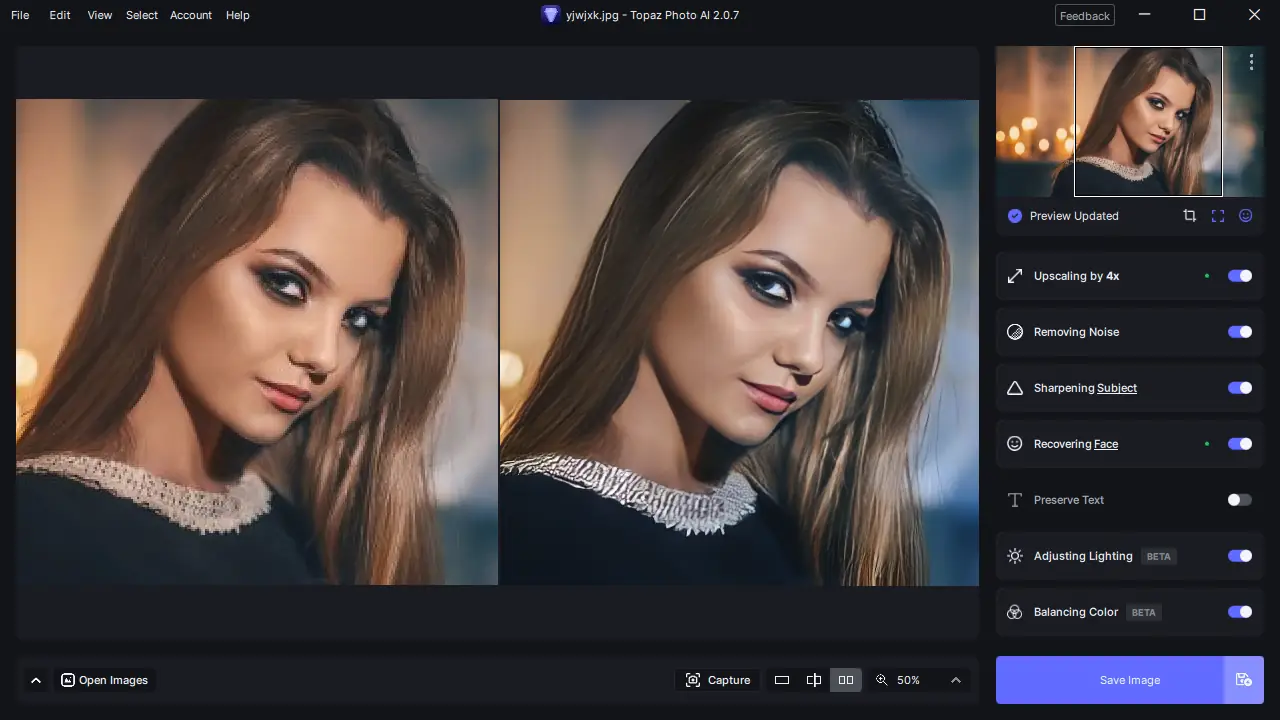Toggle Upscaling by 4x off
The height and width of the screenshot is (720, 1280).
pyautogui.click(x=1240, y=276)
